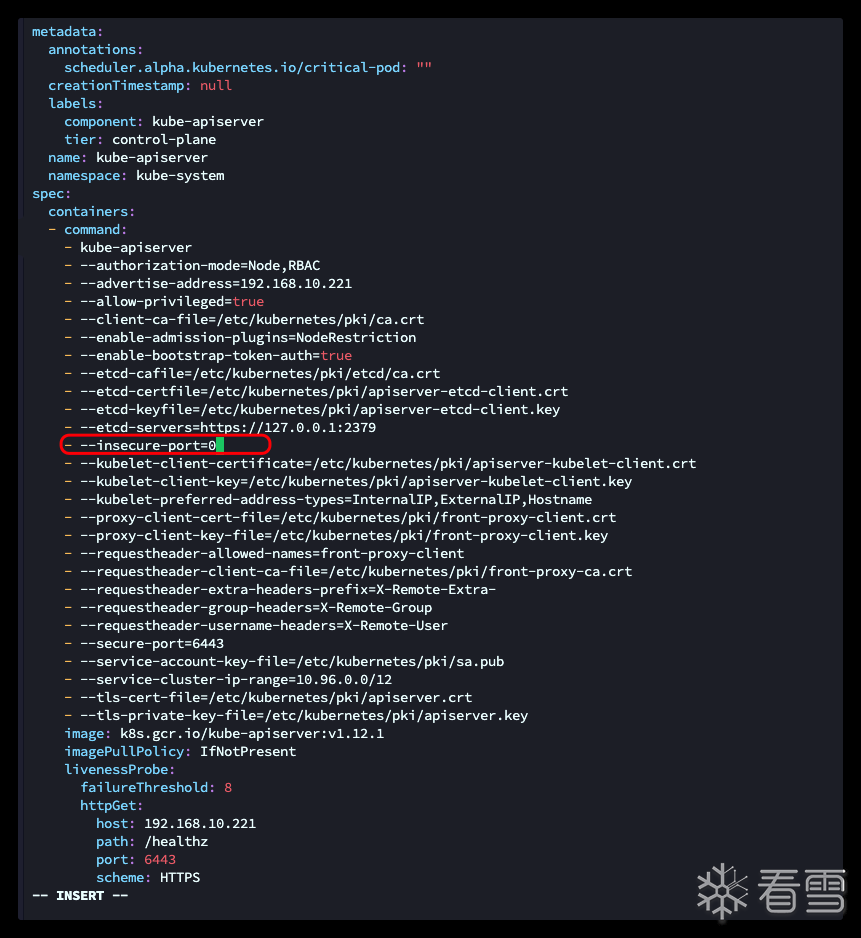This screenshot has height=938, width=861.
Task: Click the failureThreshold value 8
Action: tap(228, 787)
